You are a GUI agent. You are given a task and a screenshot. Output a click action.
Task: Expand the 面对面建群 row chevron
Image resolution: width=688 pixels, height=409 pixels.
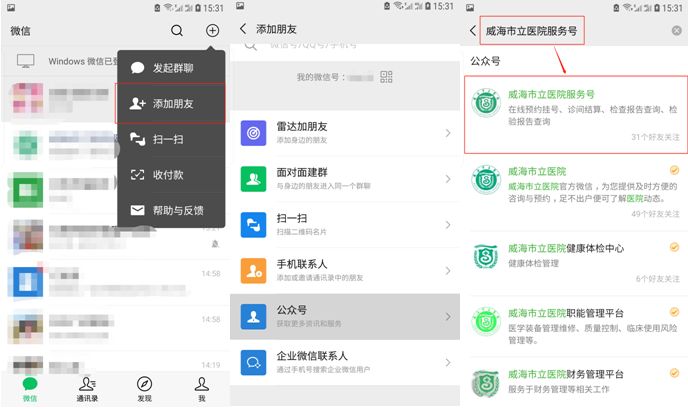(448, 179)
